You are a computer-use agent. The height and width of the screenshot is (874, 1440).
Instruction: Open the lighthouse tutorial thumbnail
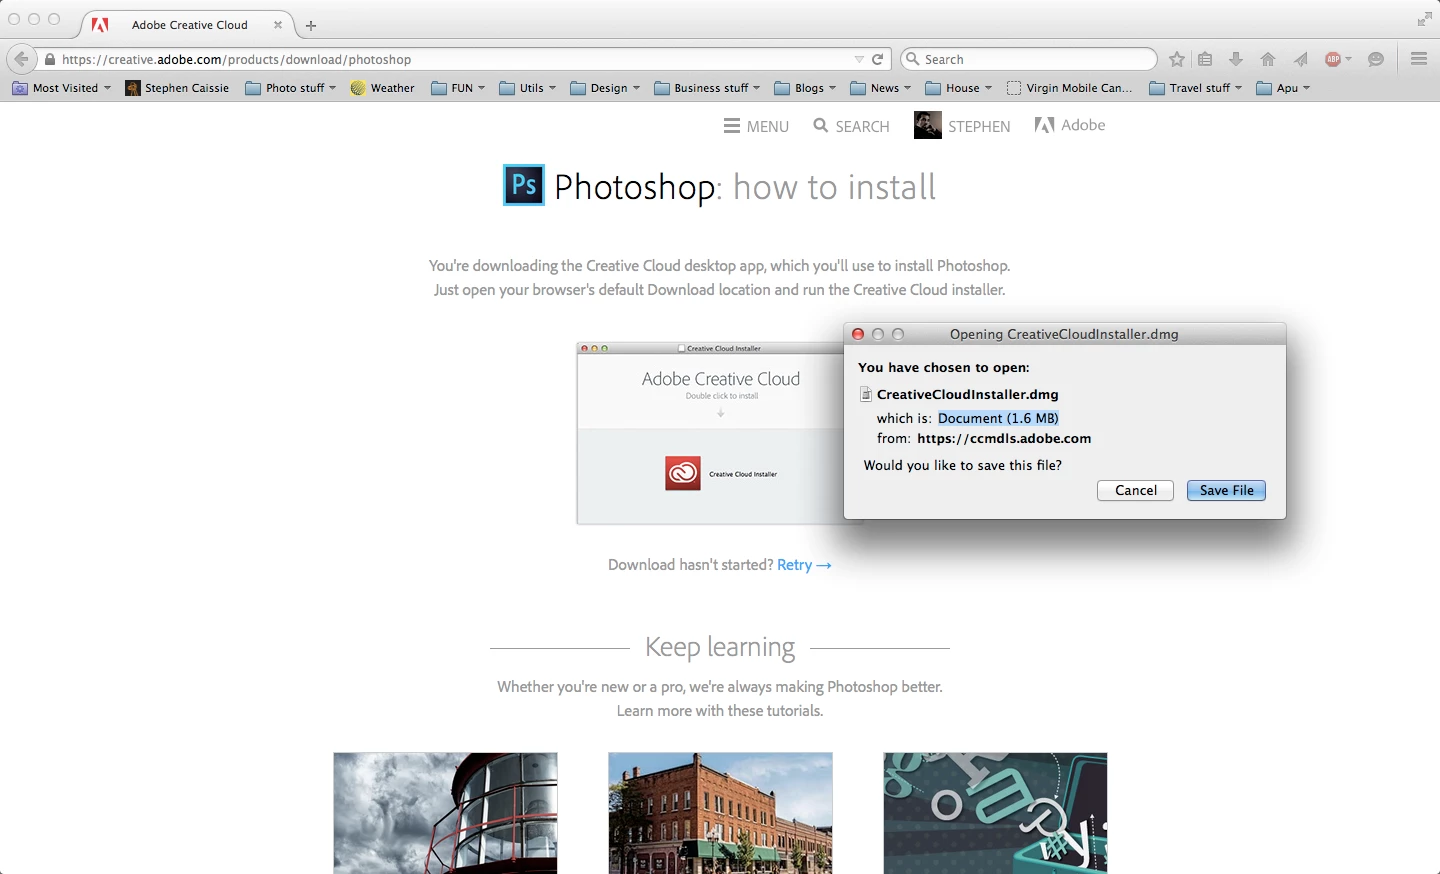tap(445, 813)
